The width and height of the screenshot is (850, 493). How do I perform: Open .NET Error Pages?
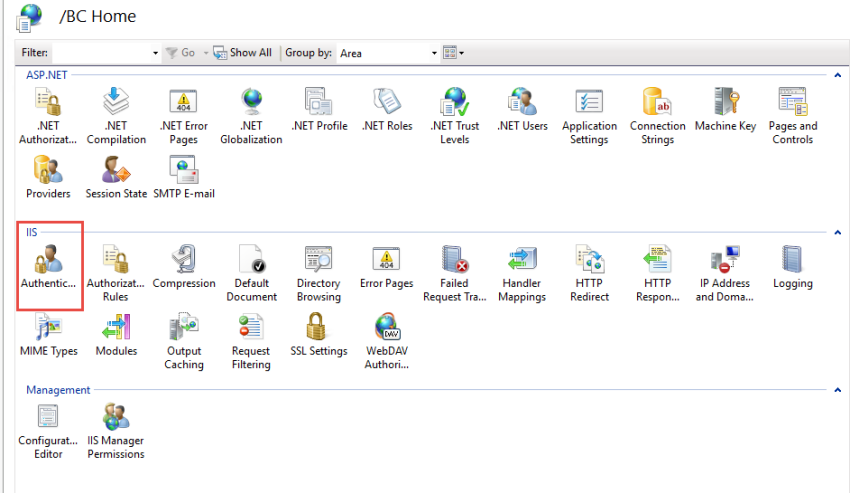point(184,116)
